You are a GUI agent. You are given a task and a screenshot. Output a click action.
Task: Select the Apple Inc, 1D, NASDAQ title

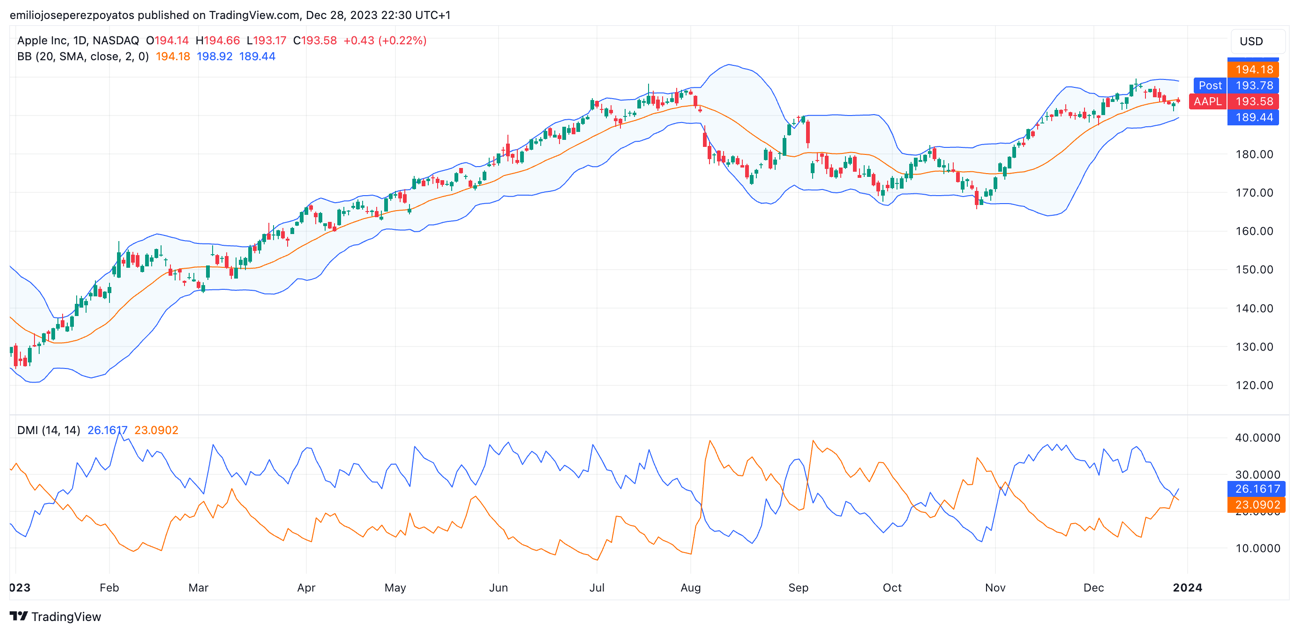pos(78,41)
